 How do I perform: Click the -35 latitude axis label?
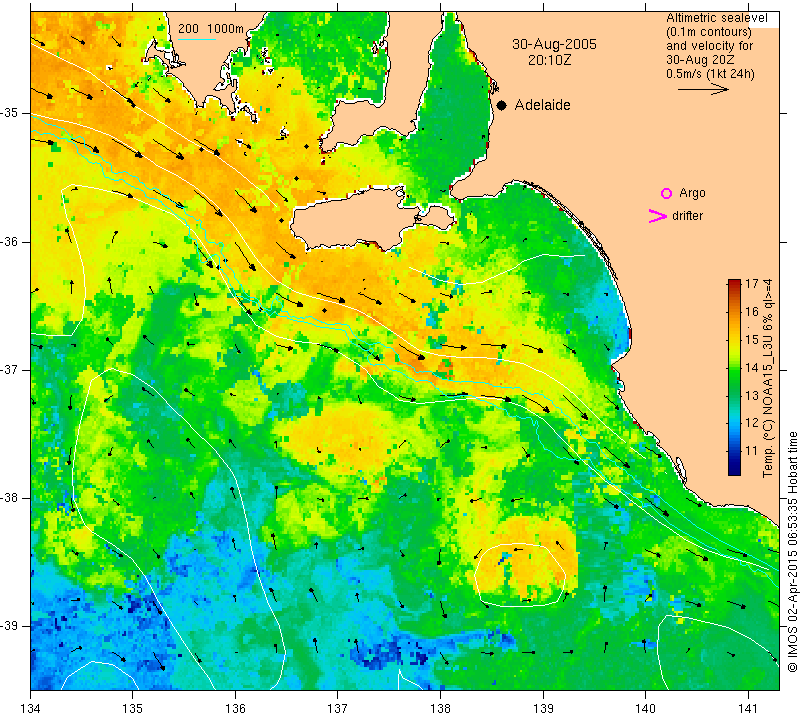point(10,113)
